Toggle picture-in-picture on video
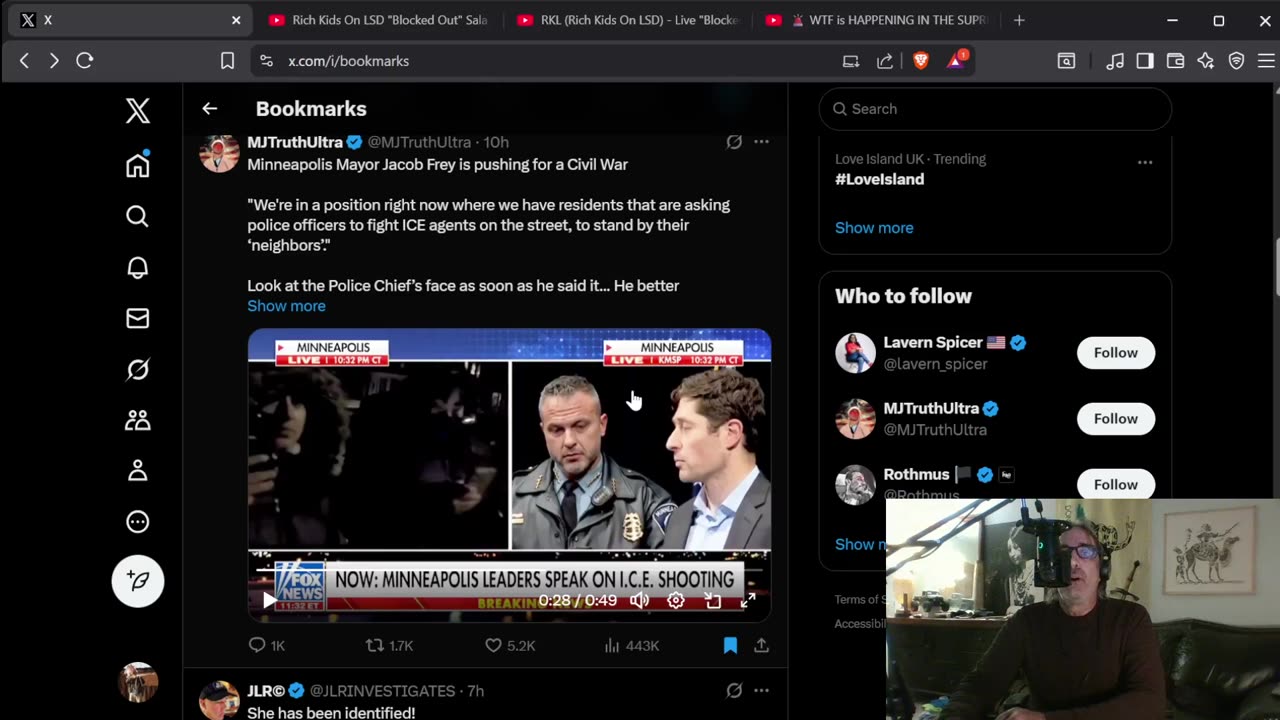This screenshot has width=1280, height=720. 712,600
